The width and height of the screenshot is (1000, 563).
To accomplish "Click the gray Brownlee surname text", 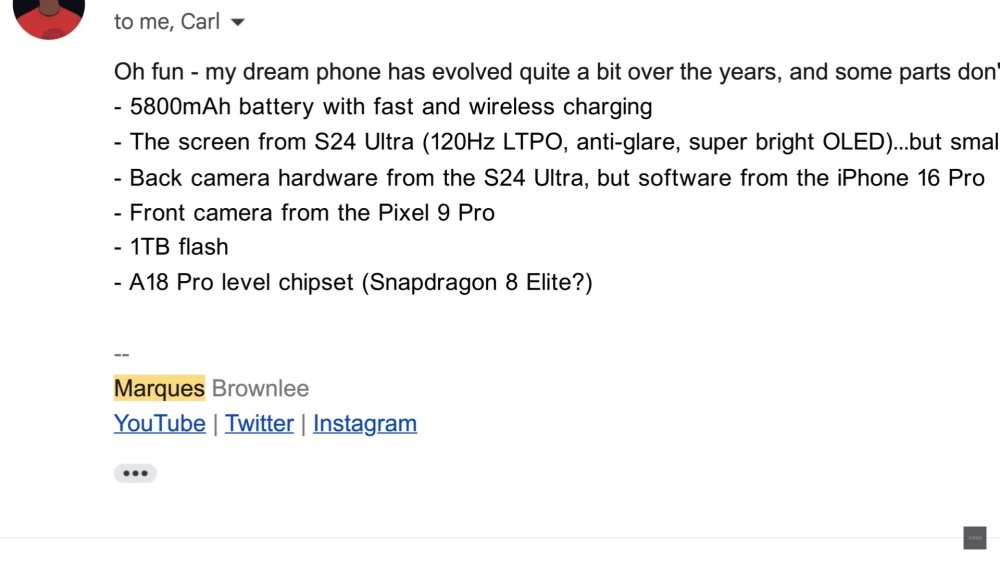I will [x=260, y=388].
